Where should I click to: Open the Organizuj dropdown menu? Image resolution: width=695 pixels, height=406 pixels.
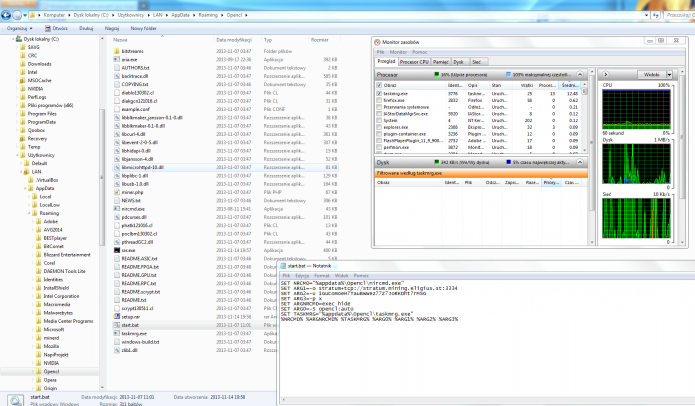pos(20,28)
